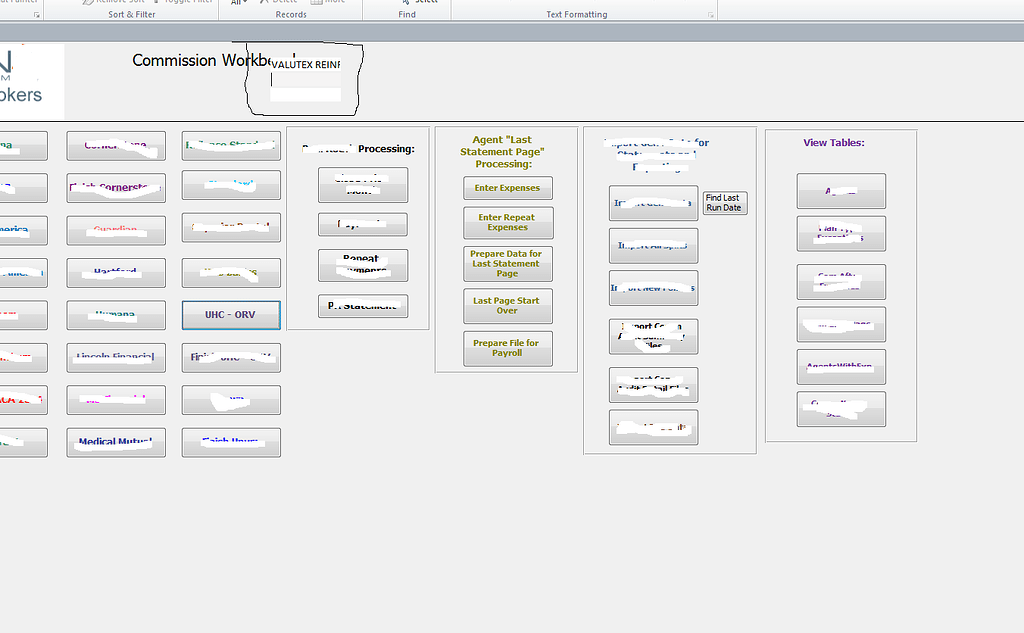Click the More icon in the Records group

315,2
